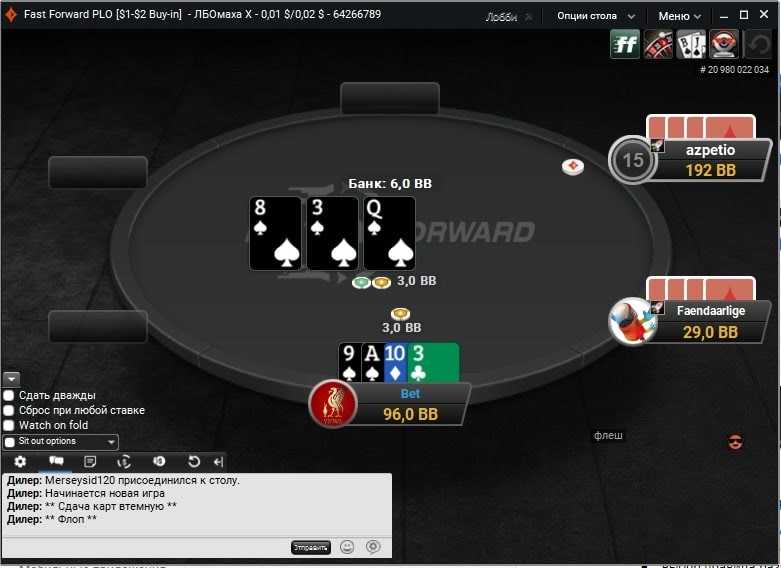Click the "Отправить" send button

(x=311, y=548)
